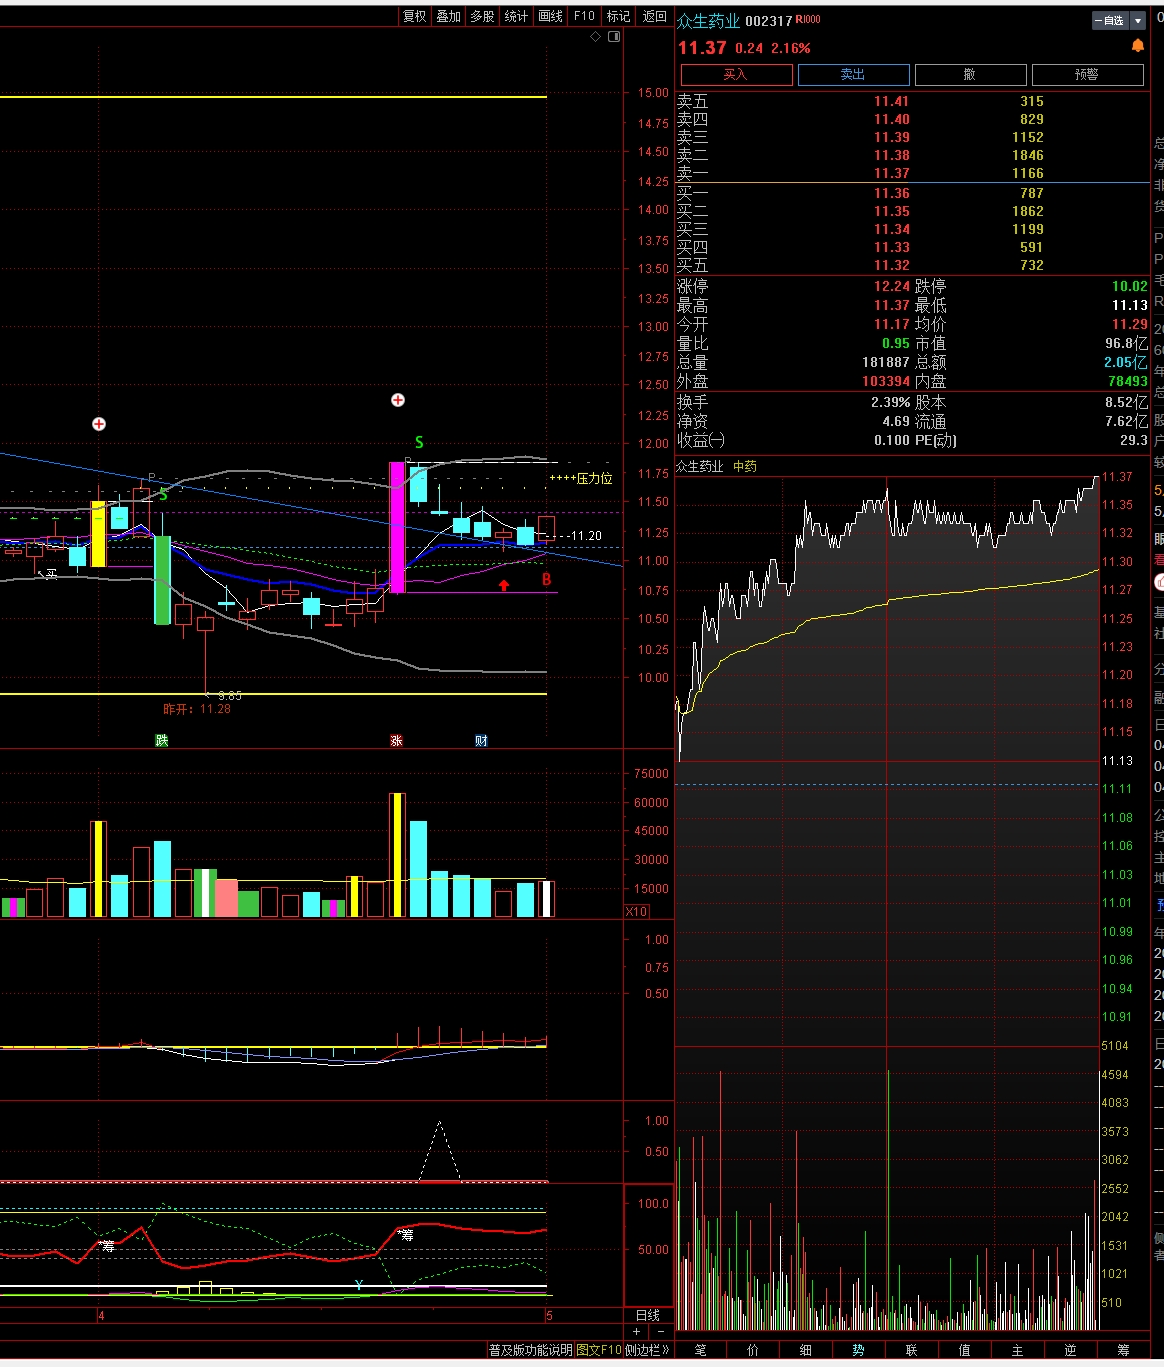
Task: Expand the 侧边栏 sidebar toggle
Action: (x=647, y=1350)
